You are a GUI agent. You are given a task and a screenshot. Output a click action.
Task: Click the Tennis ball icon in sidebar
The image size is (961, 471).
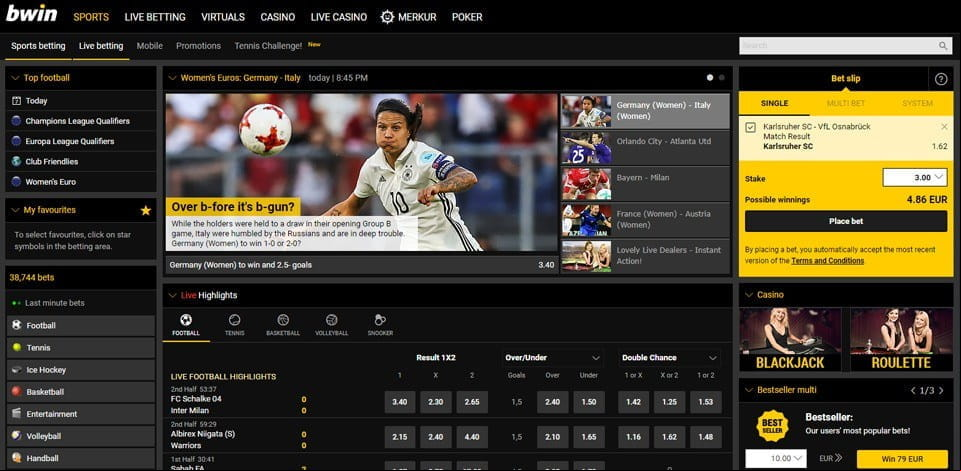pos(17,347)
